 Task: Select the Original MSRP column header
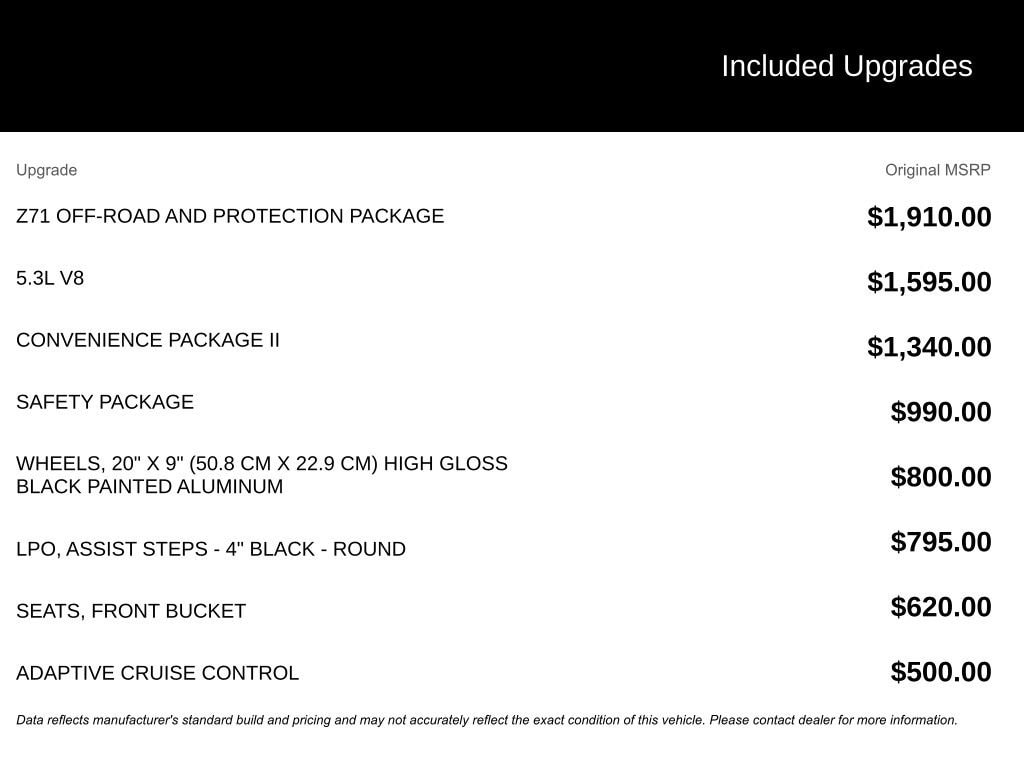tap(937, 170)
